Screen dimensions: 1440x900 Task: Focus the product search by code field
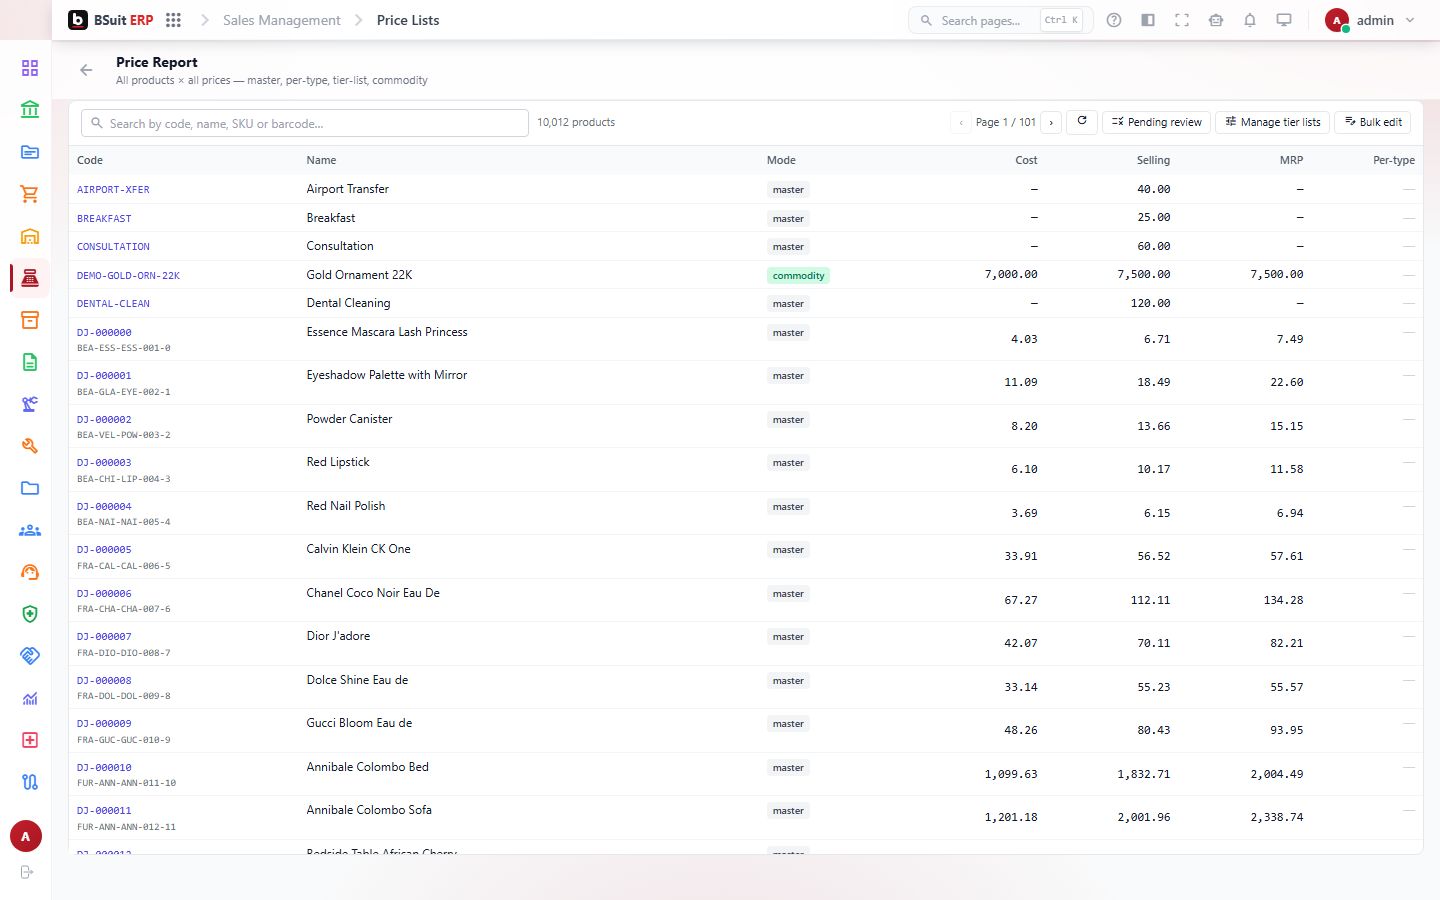(305, 123)
